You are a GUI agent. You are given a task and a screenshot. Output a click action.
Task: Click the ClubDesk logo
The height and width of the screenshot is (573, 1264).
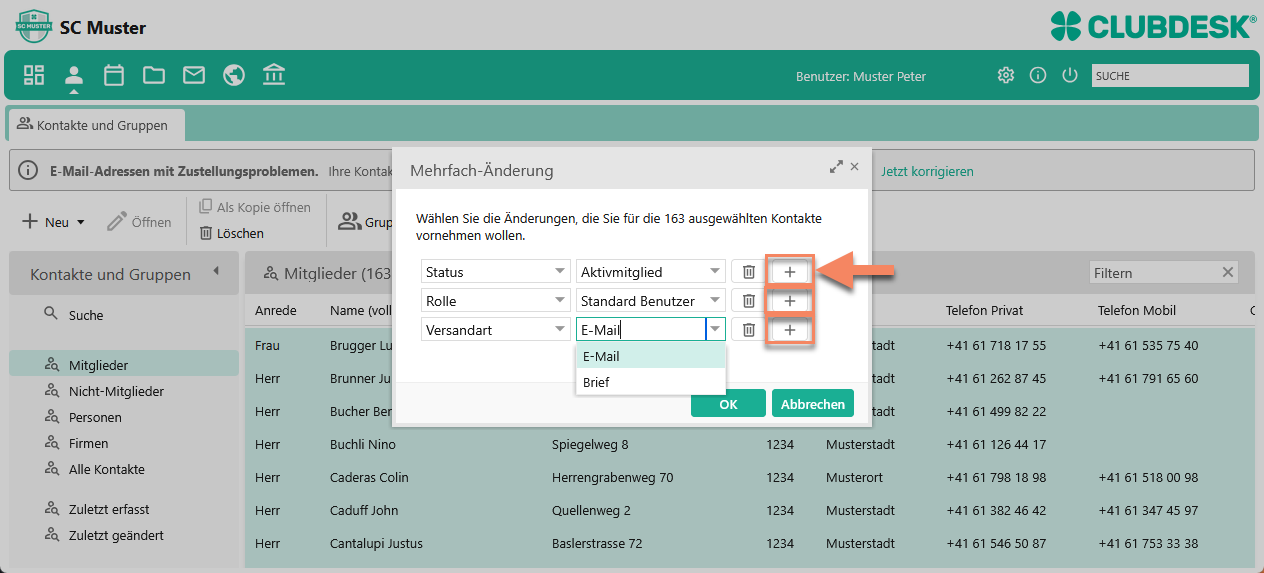(1154, 25)
